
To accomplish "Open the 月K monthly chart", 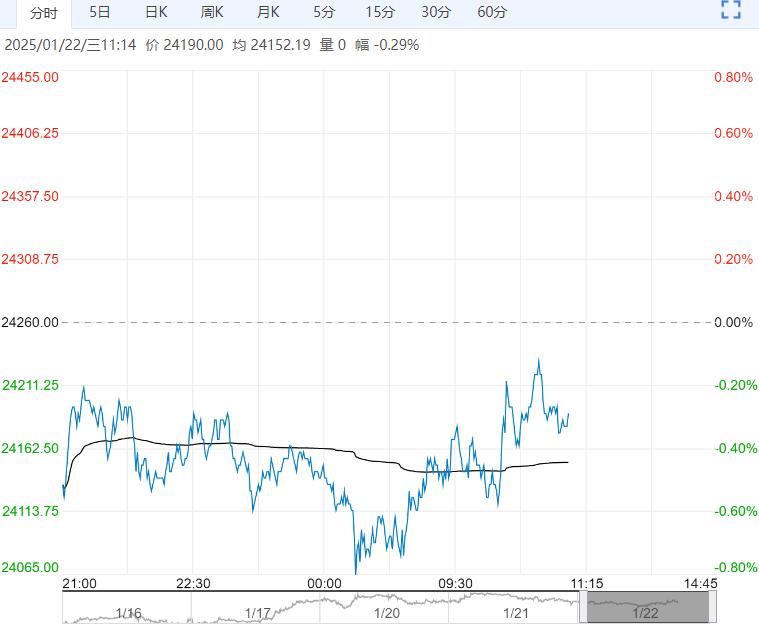I will pos(268,13).
